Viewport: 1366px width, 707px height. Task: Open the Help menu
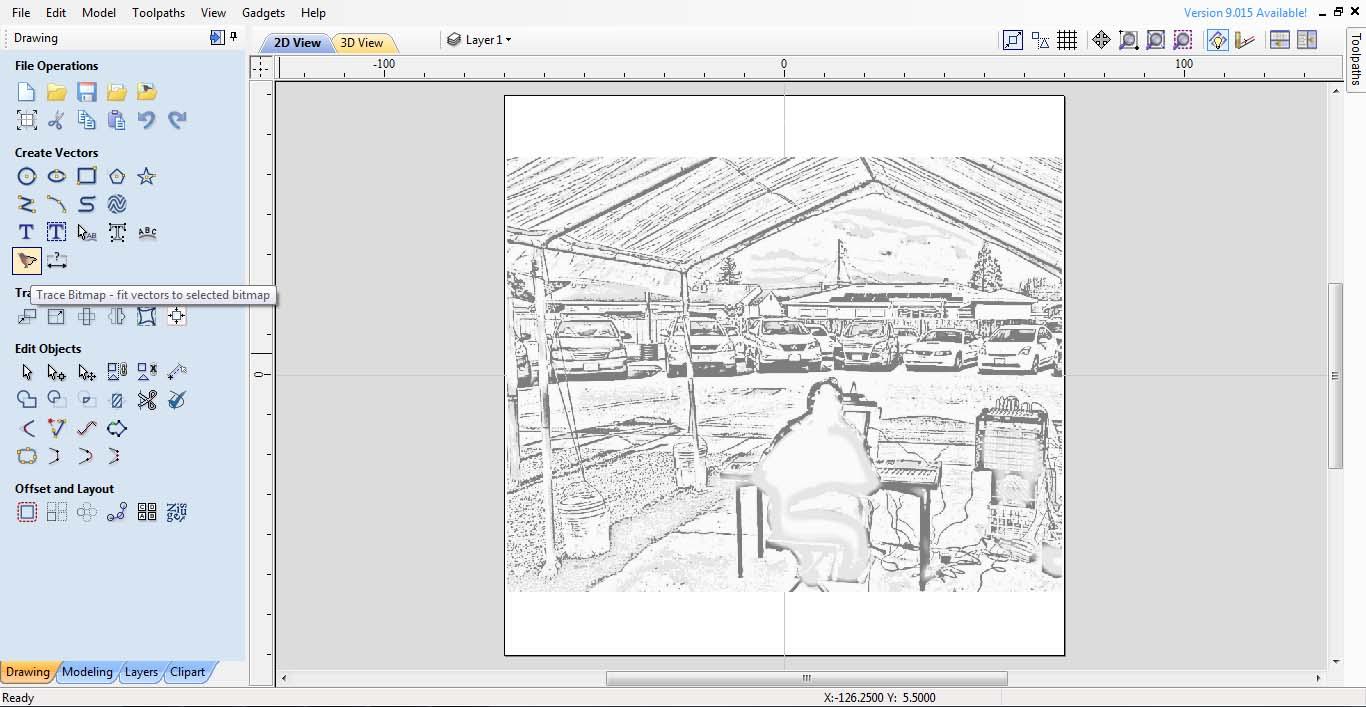[x=313, y=13]
